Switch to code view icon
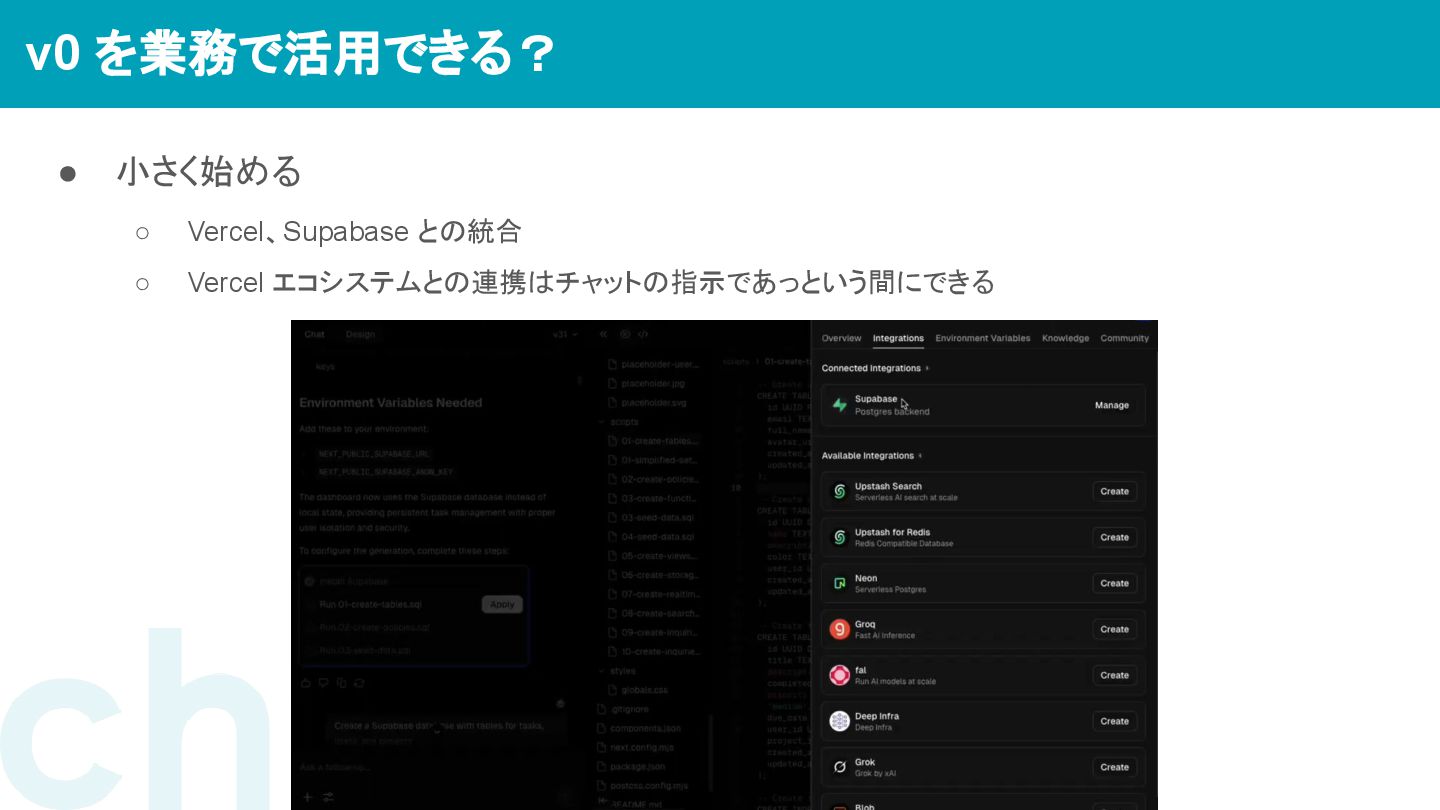Image resolution: width=1440 pixels, height=810 pixels. [643, 335]
